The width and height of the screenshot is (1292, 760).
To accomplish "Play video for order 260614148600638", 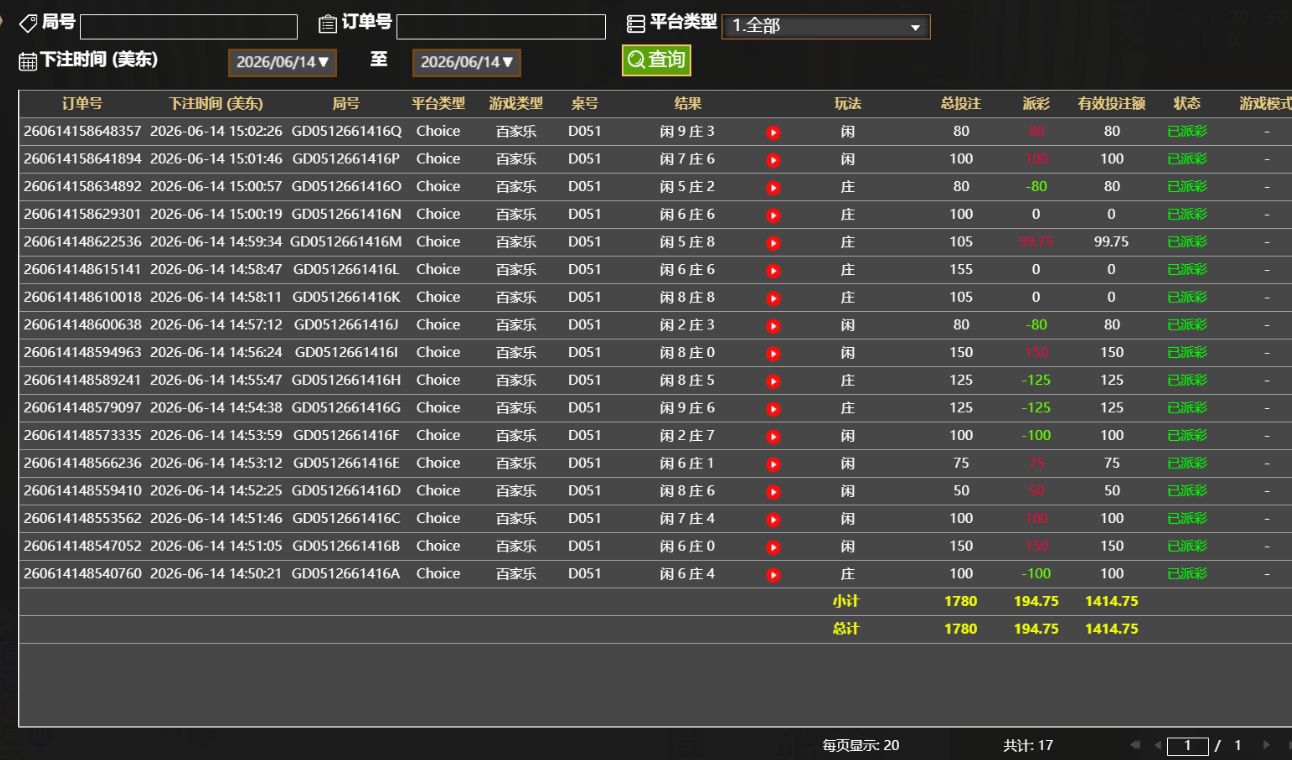I will (773, 326).
